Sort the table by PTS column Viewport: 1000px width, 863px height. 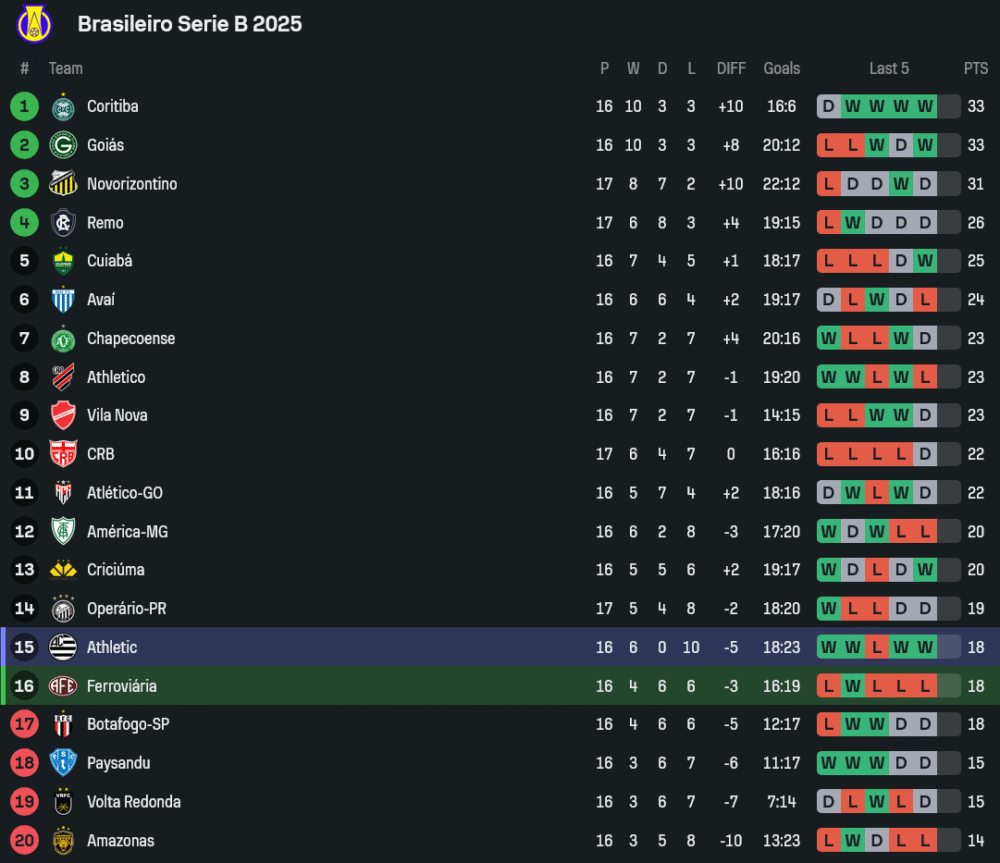[976, 68]
